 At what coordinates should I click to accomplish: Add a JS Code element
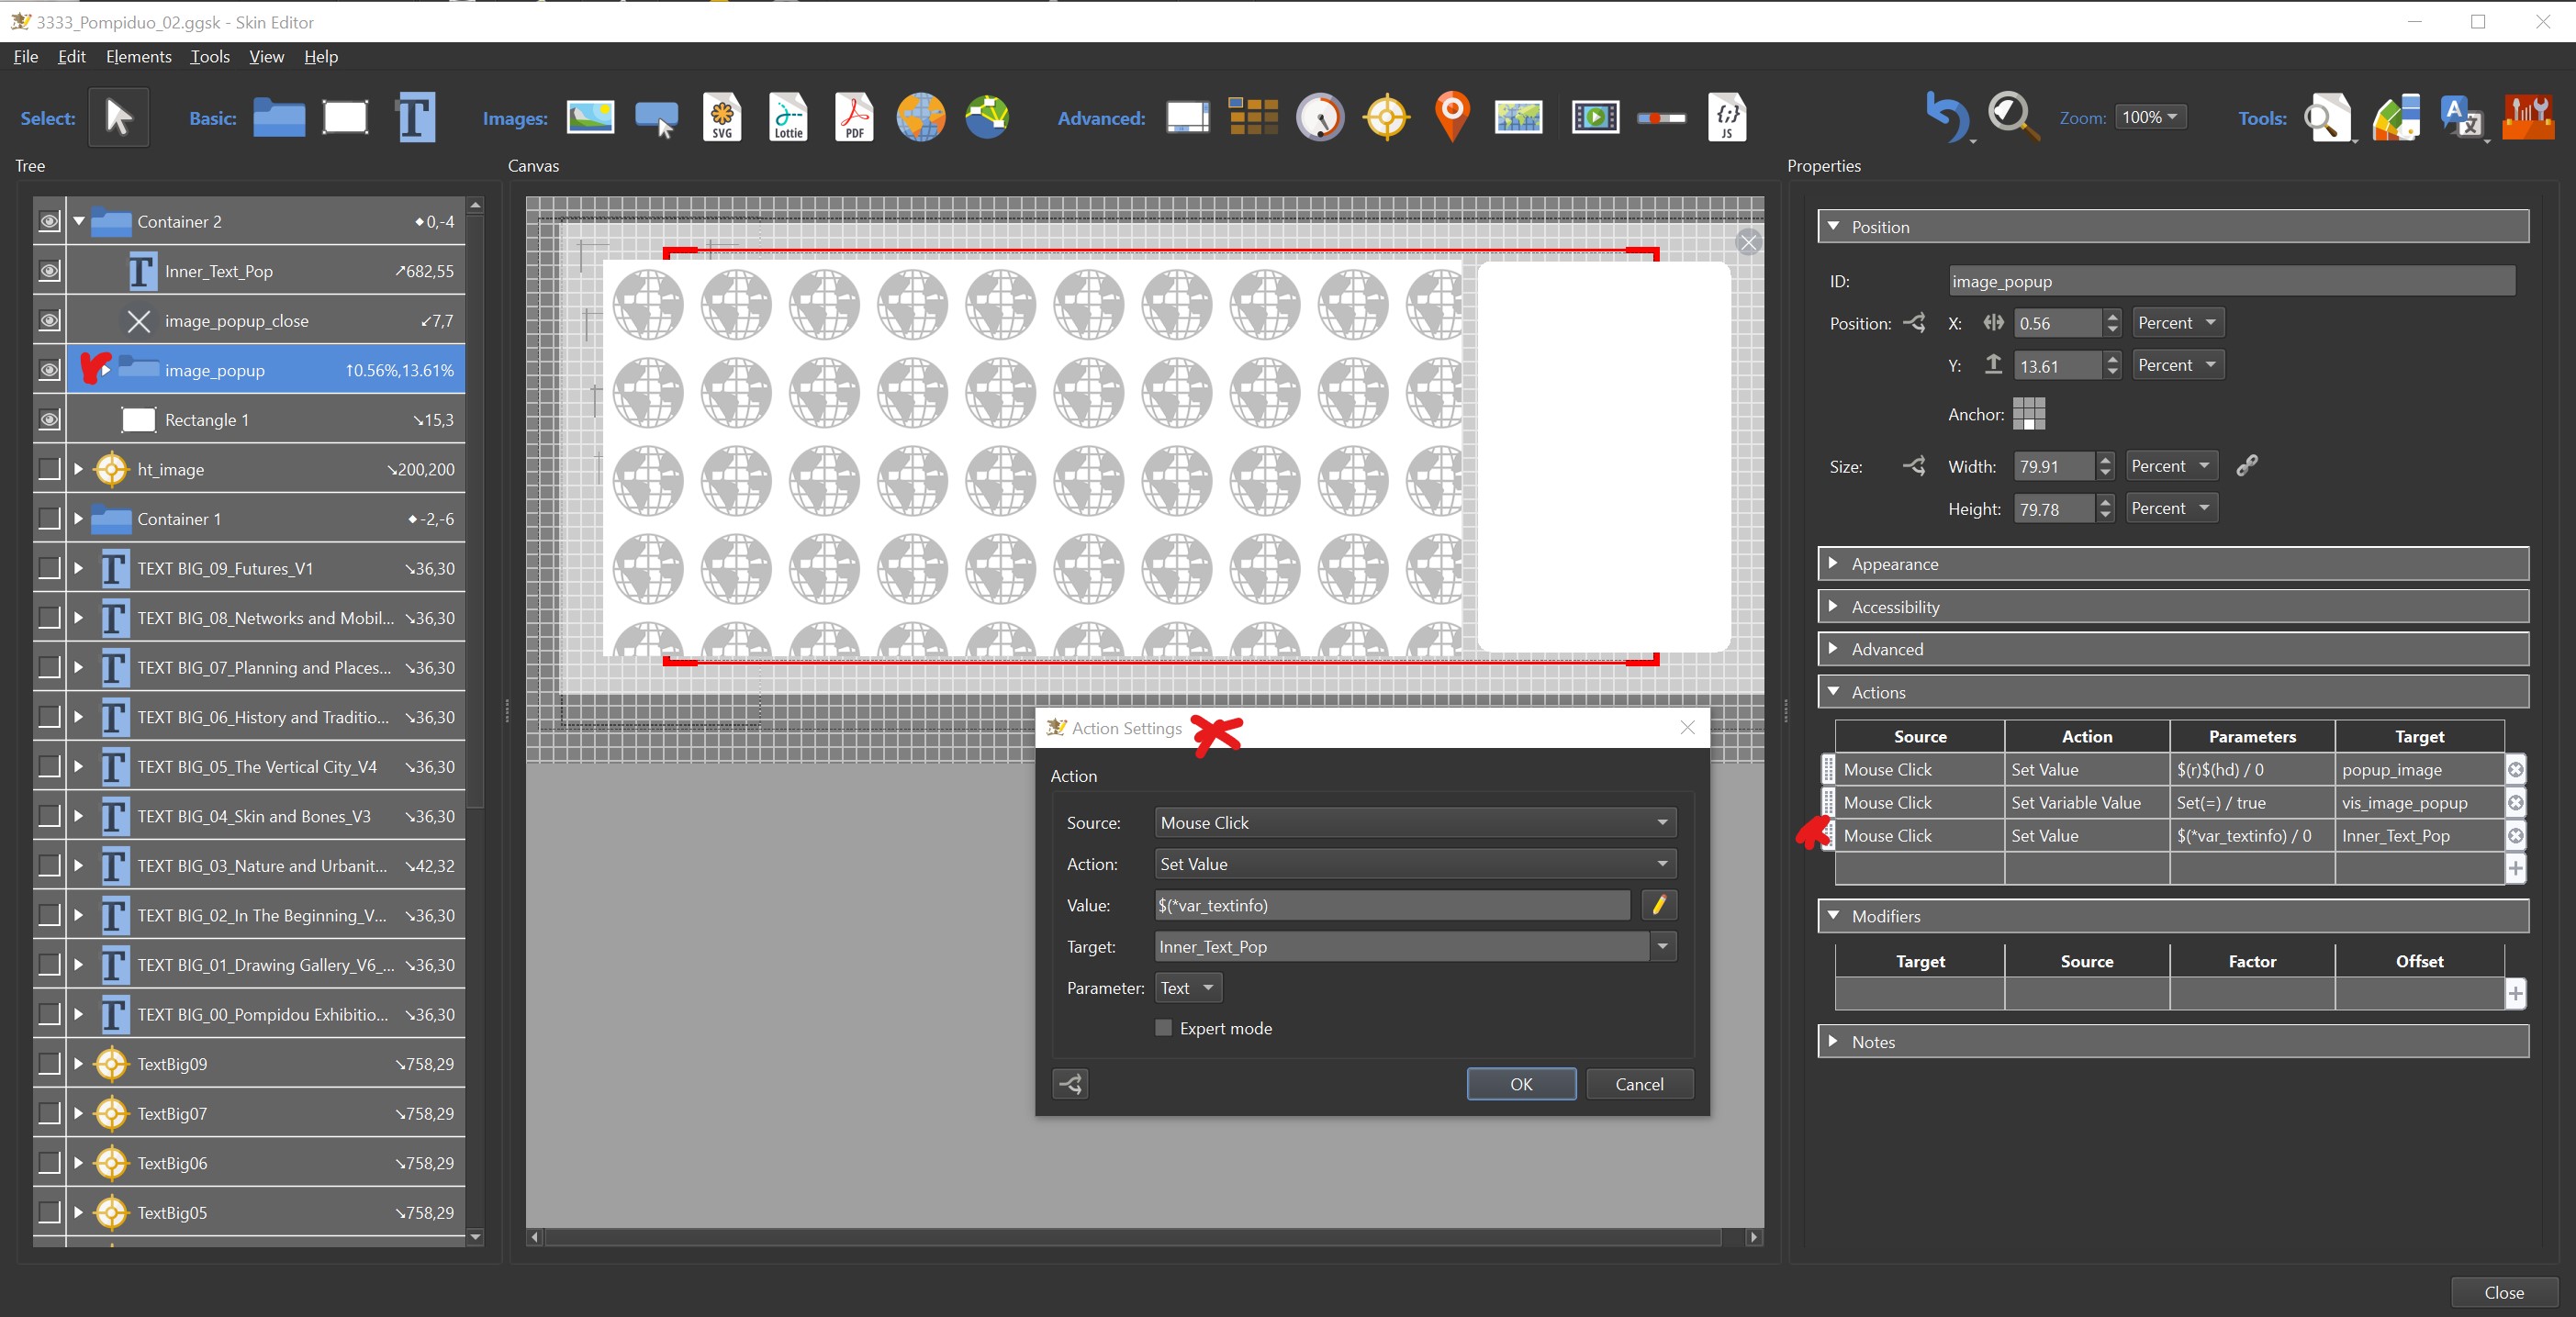(x=1727, y=117)
